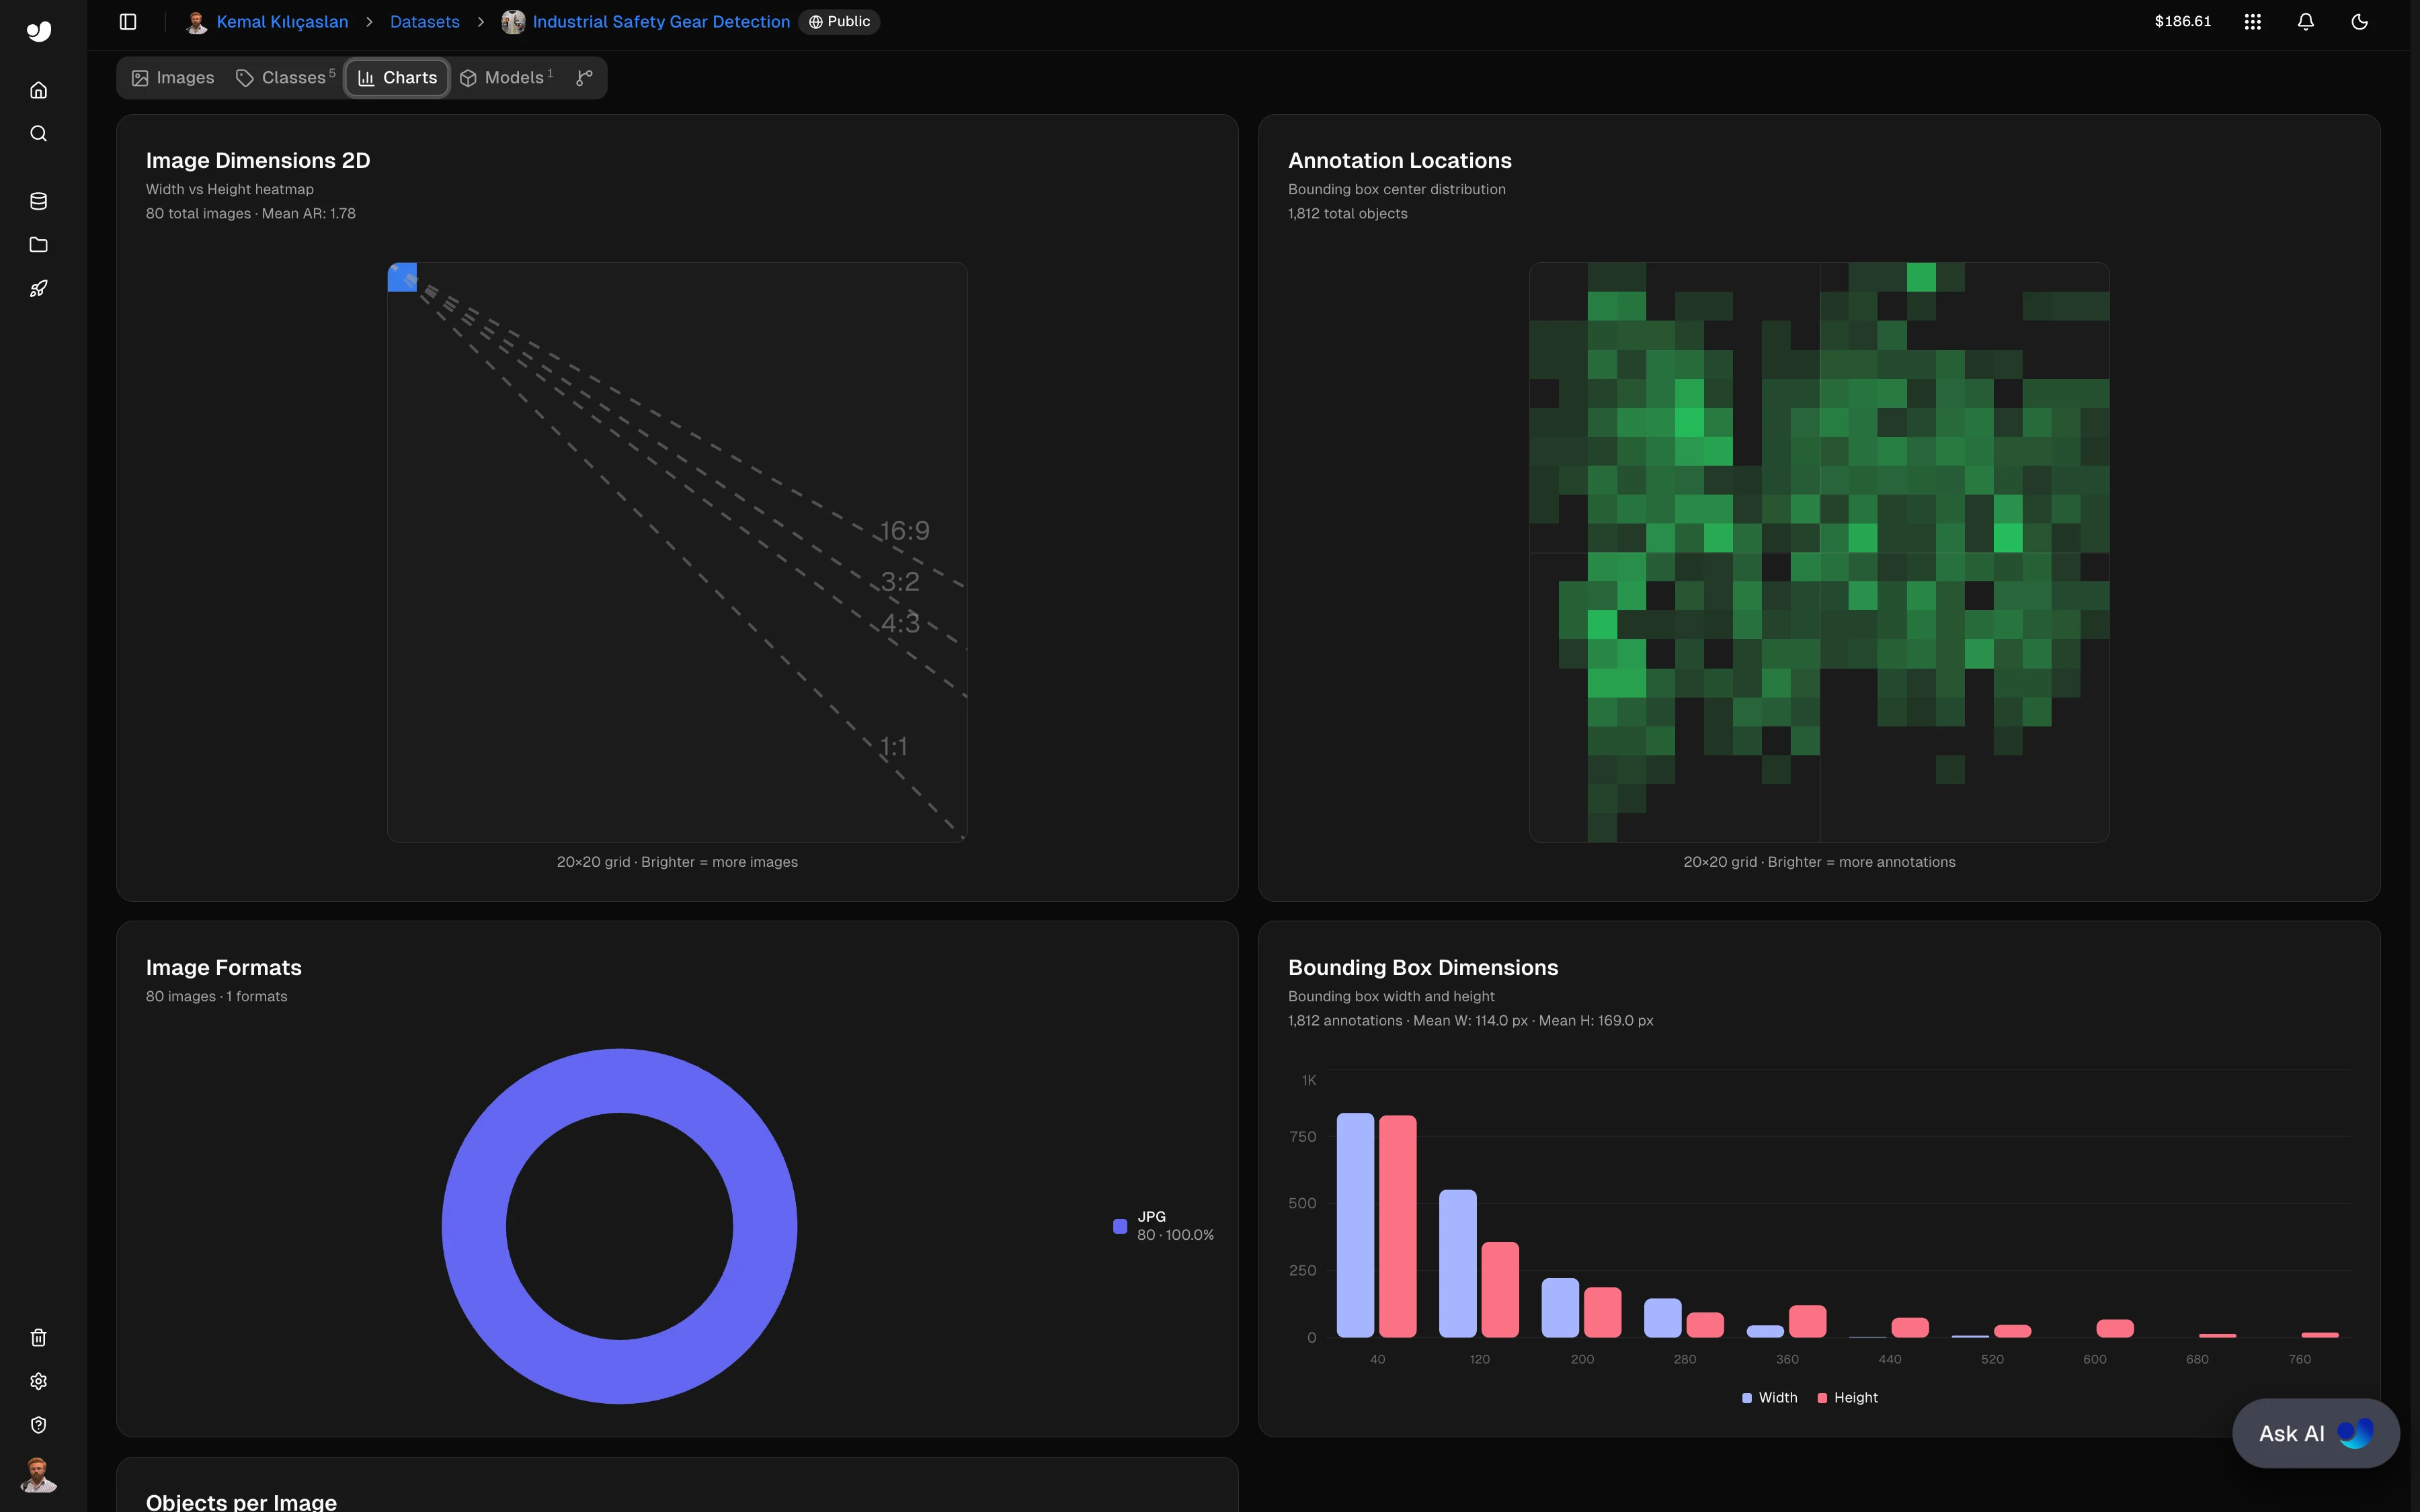Toggle the Height series in the legend
The image size is (2420, 1512).
tap(1847, 1398)
